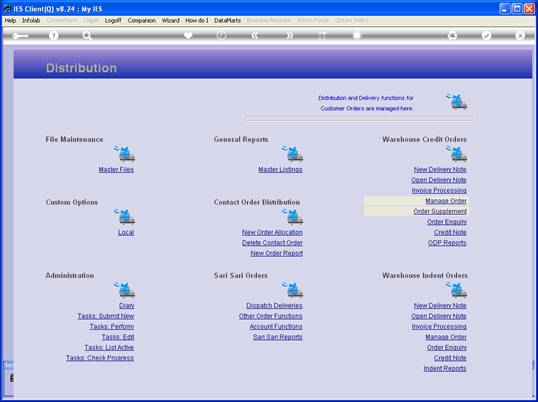This screenshot has height=402, width=538.
Task: Click the double left arrow icon
Action: (x=254, y=35)
